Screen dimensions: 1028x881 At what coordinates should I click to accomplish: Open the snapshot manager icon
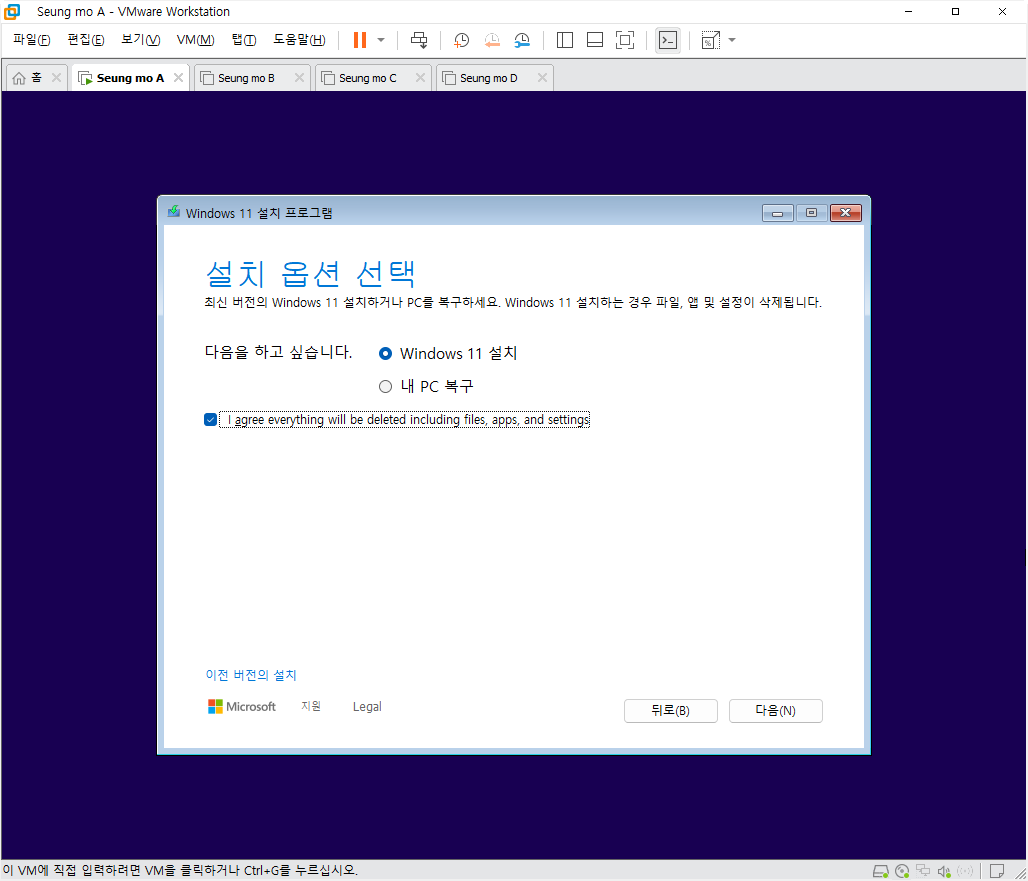click(522, 40)
